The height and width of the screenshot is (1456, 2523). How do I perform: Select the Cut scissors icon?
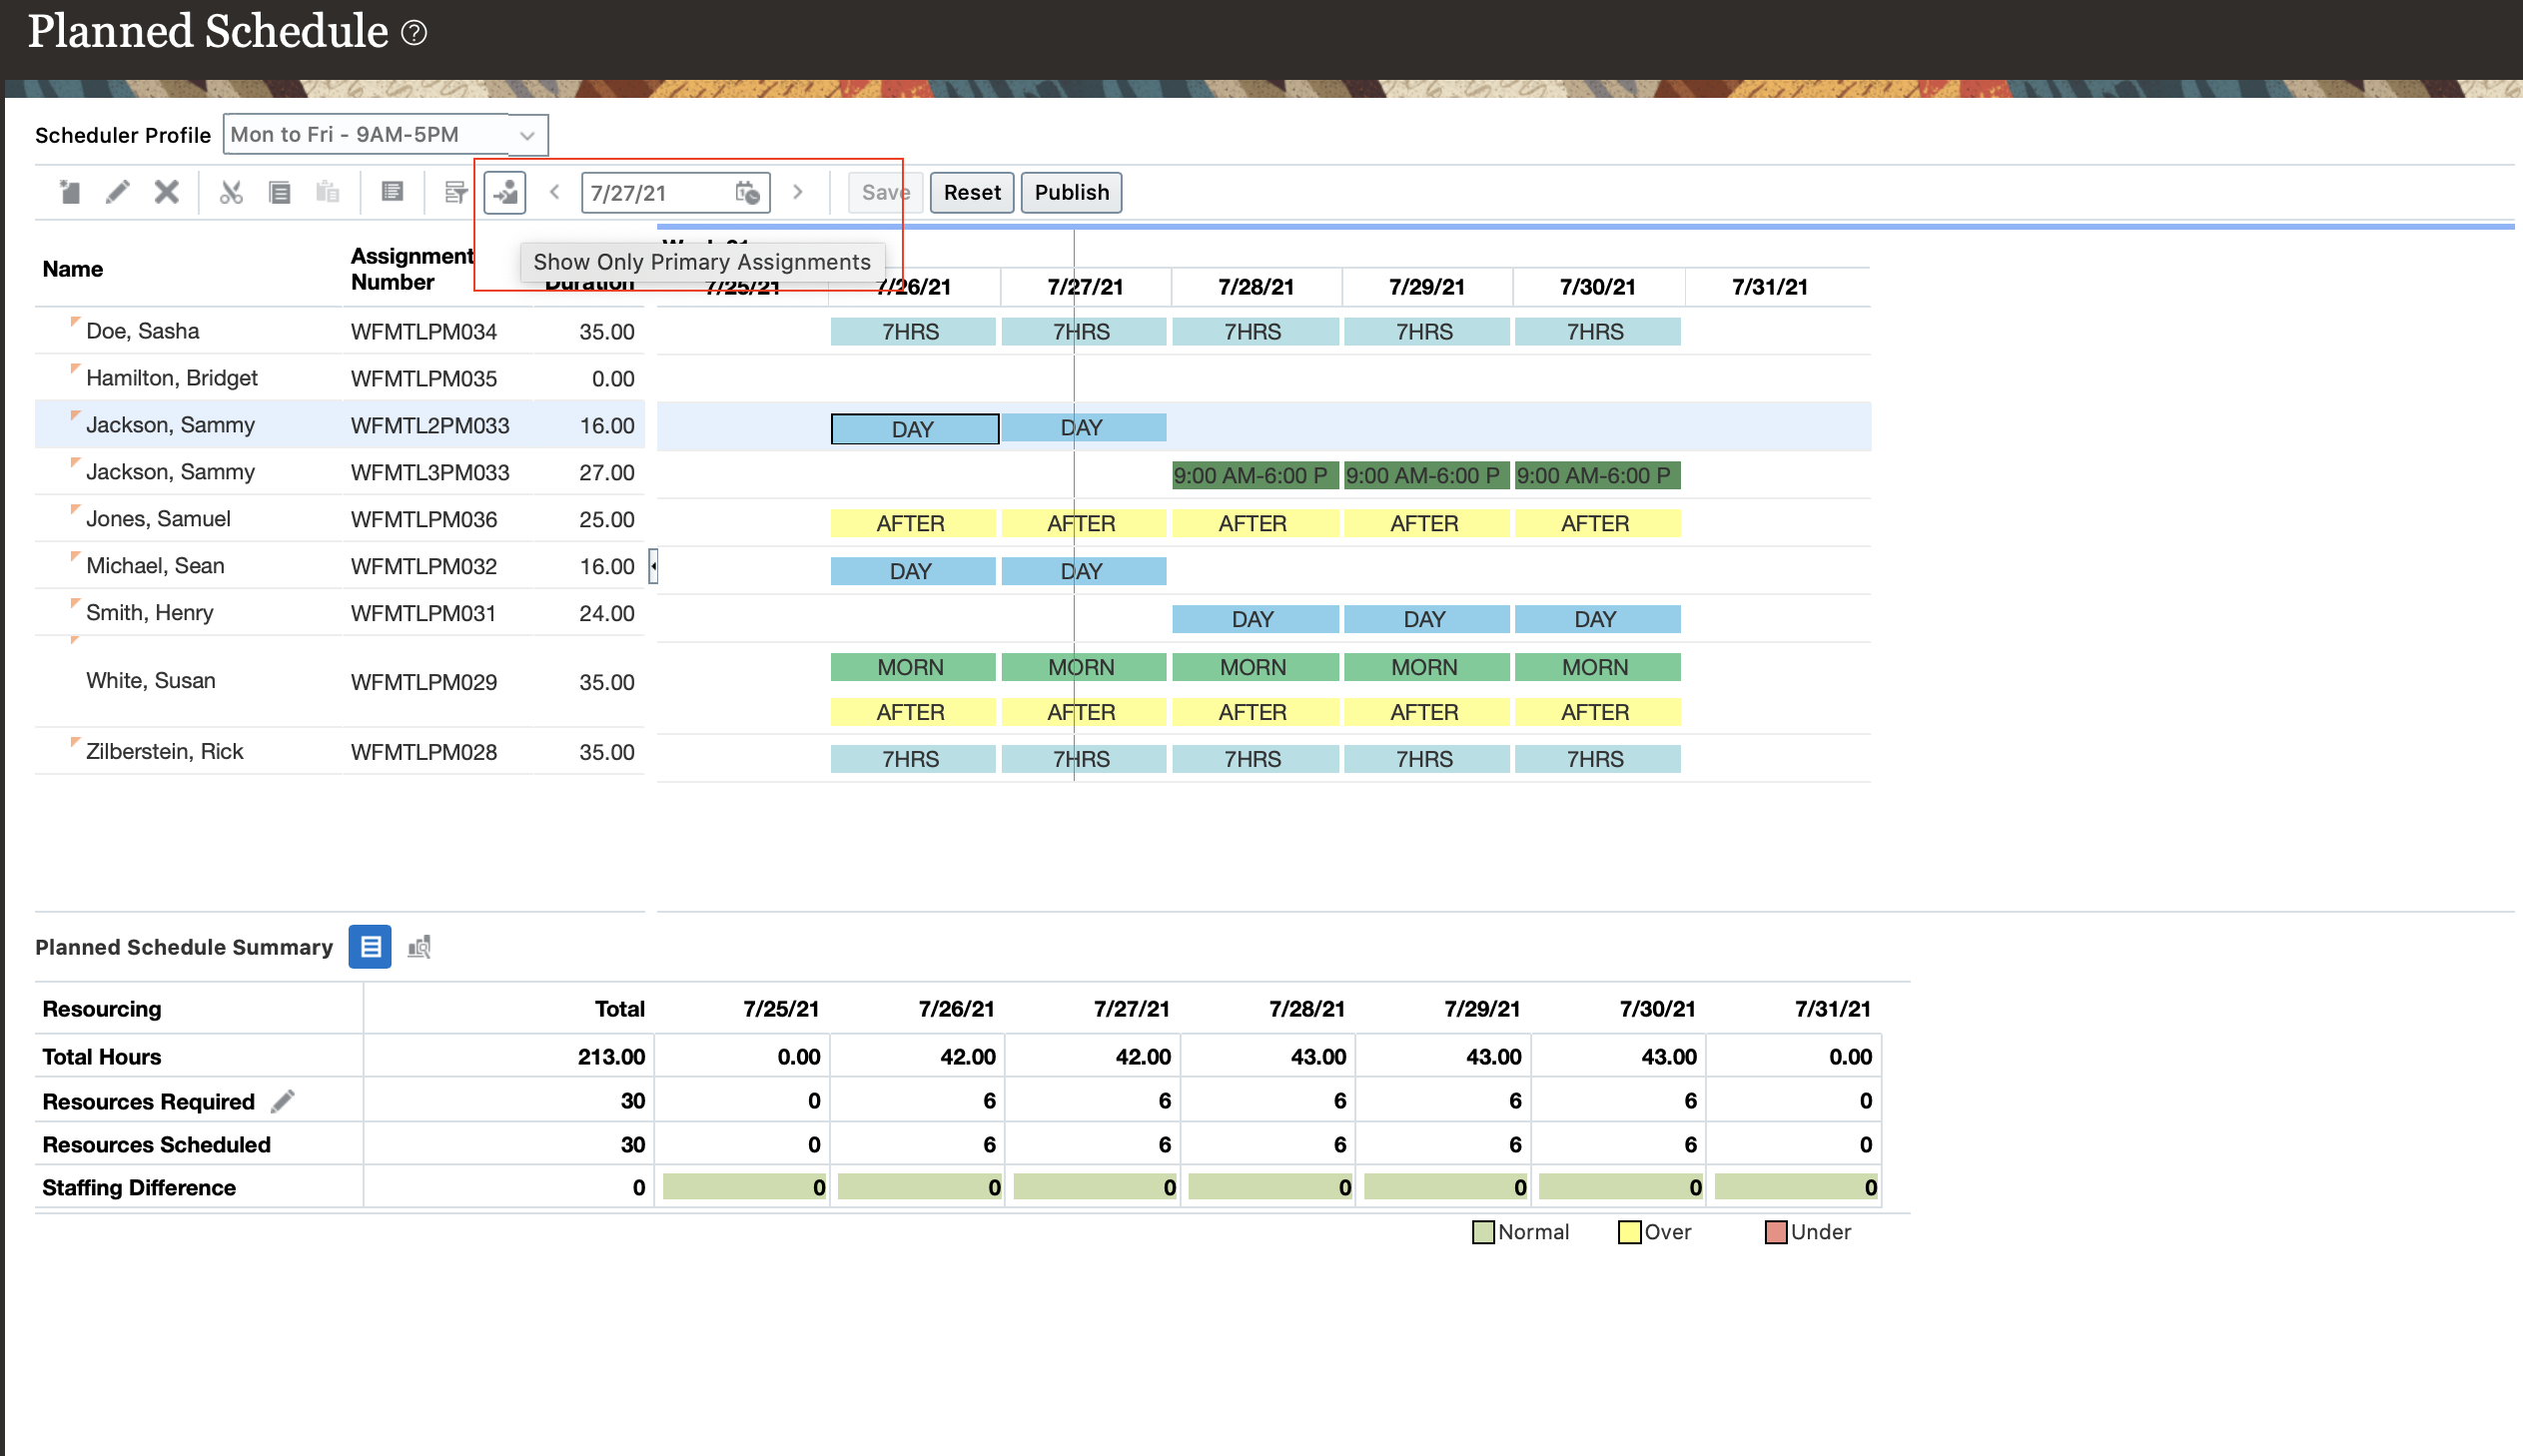click(230, 192)
